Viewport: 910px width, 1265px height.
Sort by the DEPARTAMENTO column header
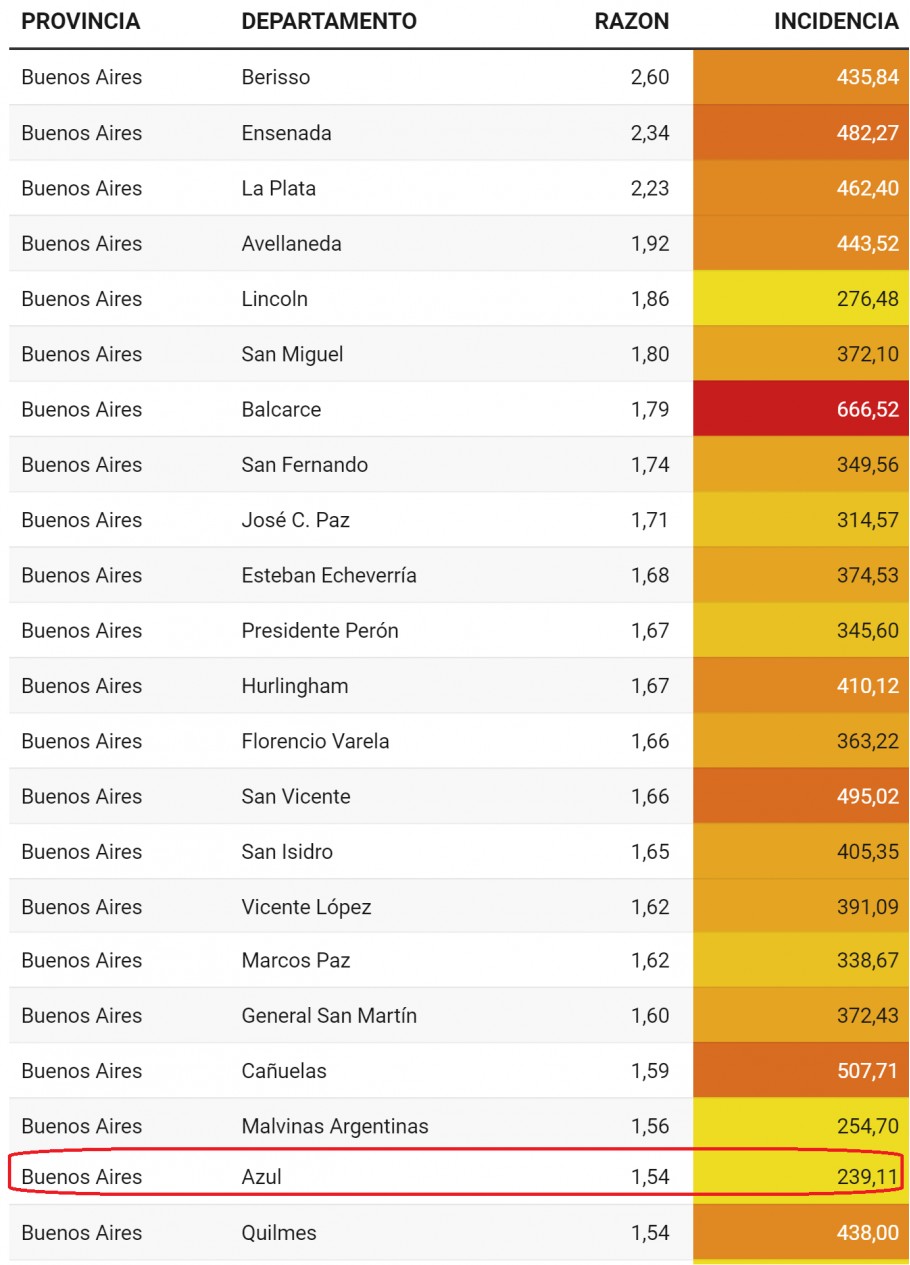[329, 21]
